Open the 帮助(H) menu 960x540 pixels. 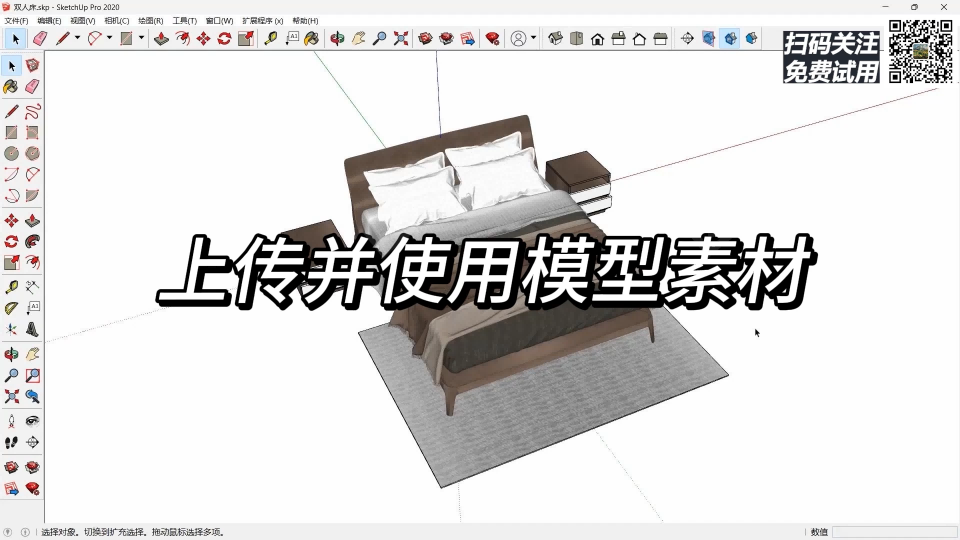tap(305, 21)
